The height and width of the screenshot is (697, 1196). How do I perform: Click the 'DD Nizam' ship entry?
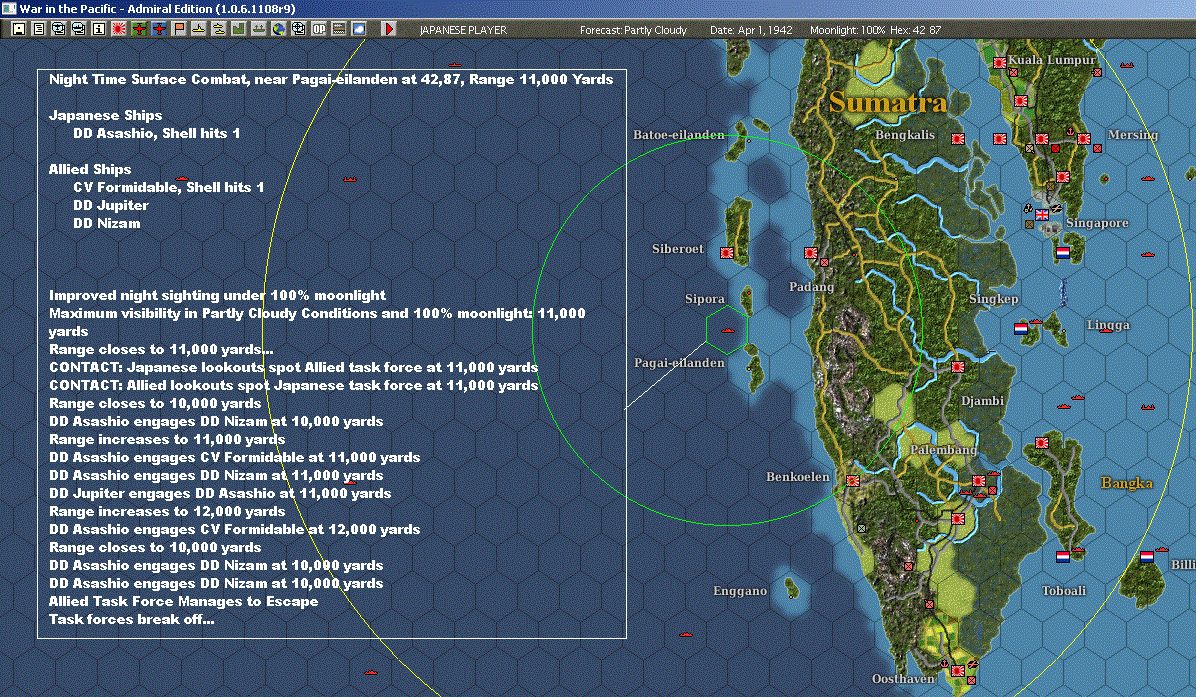coord(107,223)
